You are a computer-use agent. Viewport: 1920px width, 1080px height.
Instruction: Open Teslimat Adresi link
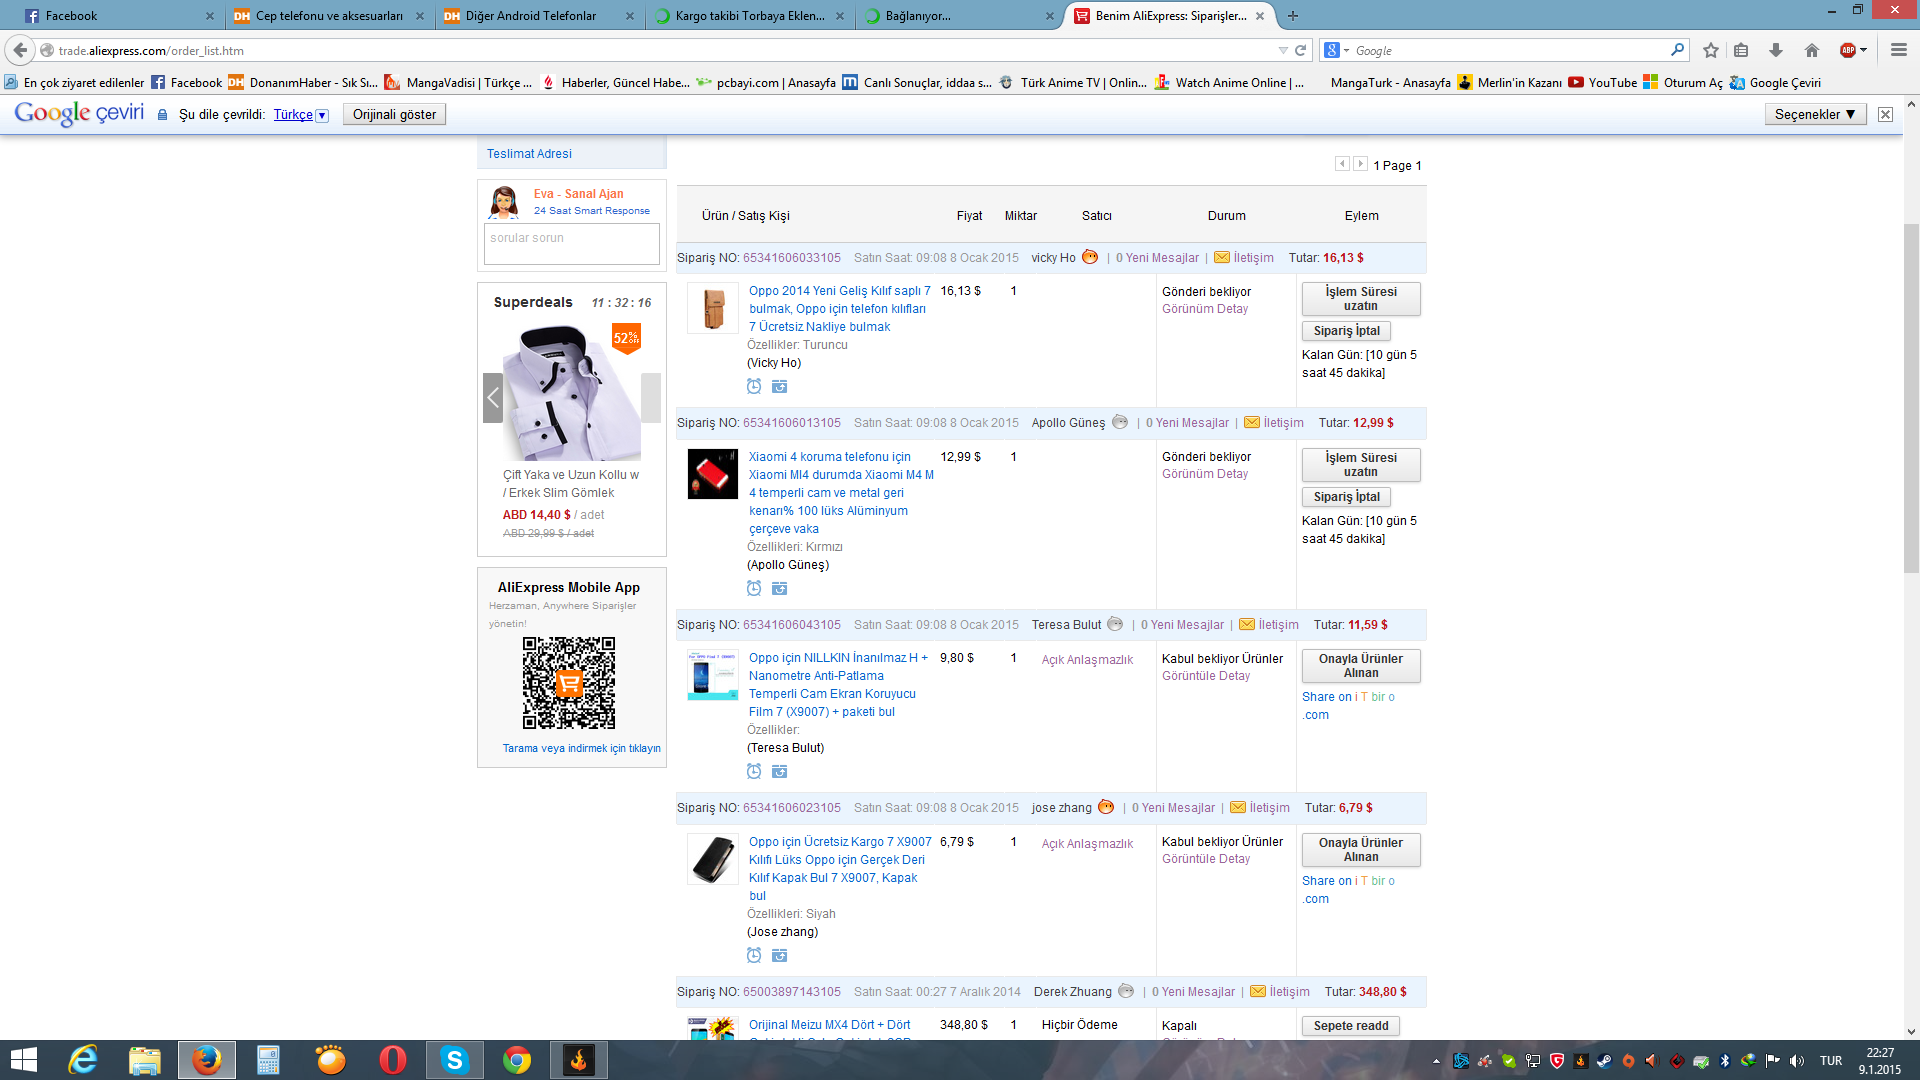pyautogui.click(x=529, y=153)
